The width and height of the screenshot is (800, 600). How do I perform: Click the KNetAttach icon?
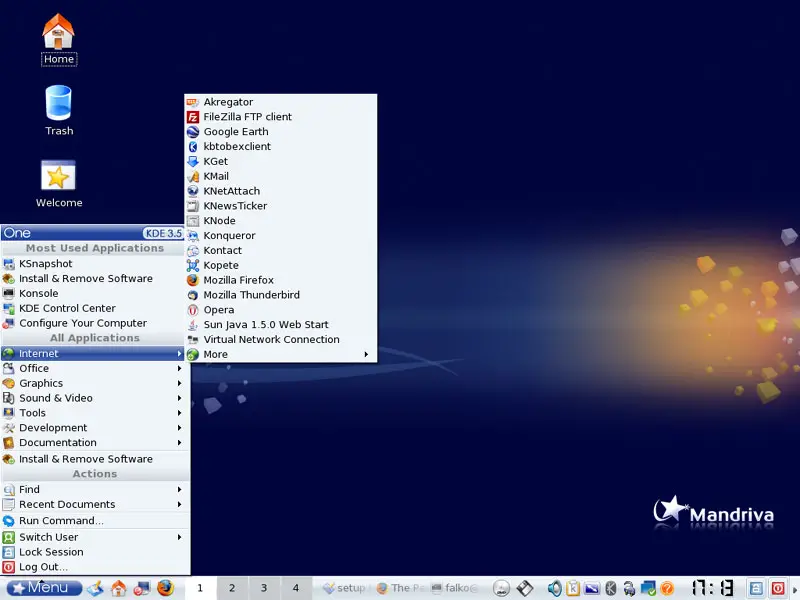click(x=193, y=191)
